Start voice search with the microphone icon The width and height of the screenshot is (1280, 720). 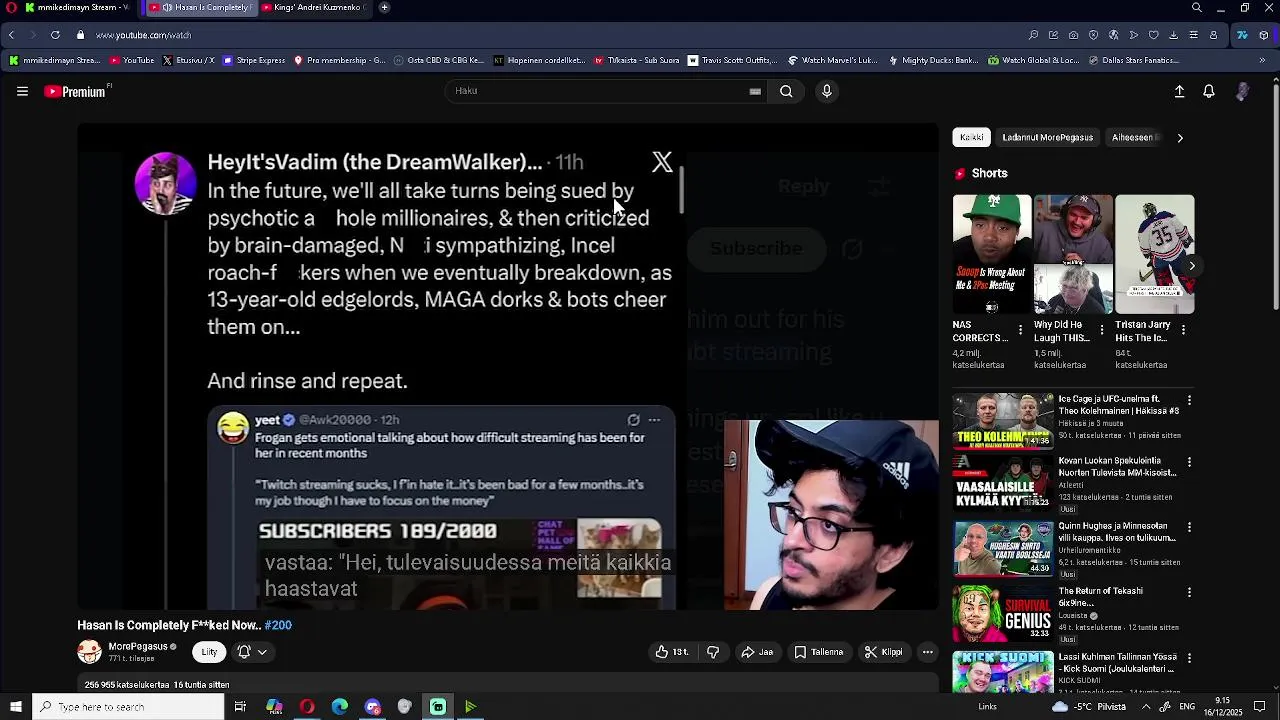(x=826, y=91)
